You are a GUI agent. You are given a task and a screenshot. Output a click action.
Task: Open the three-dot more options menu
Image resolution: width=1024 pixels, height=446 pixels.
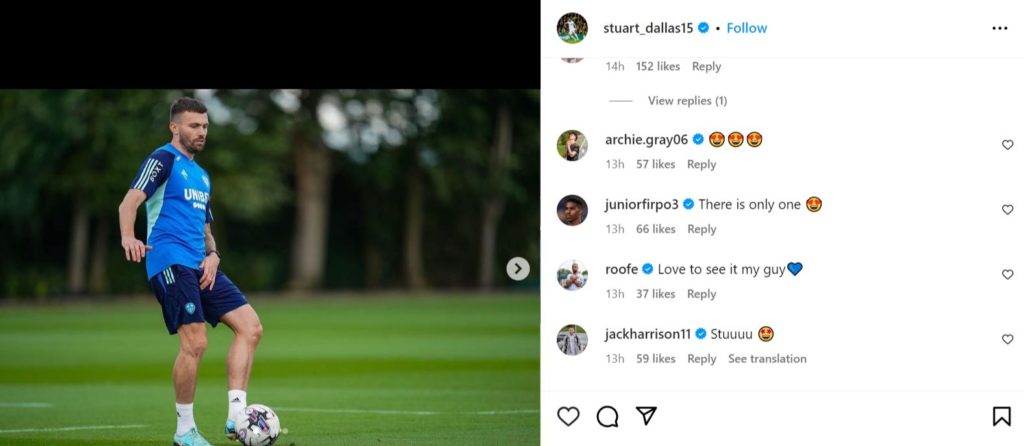click(x=999, y=28)
